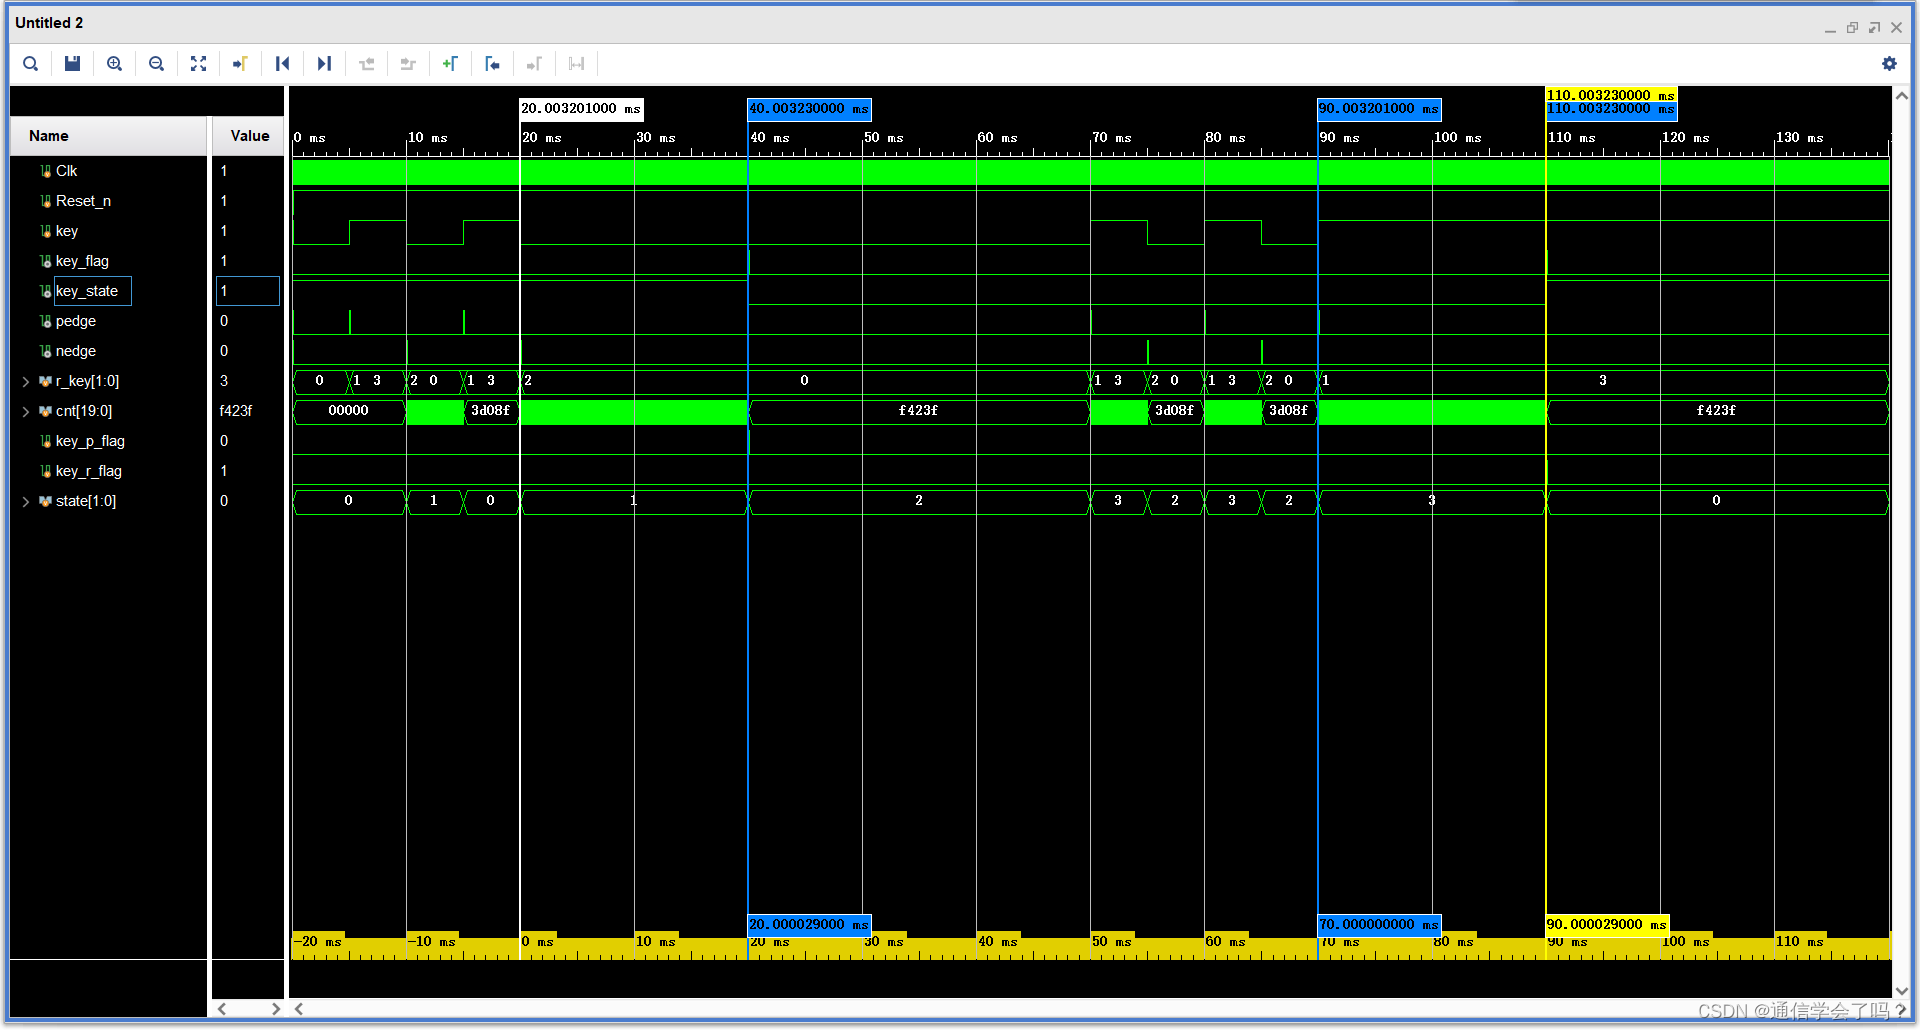Click the 90.000029000 ms relative cursor label

point(1607,925)
